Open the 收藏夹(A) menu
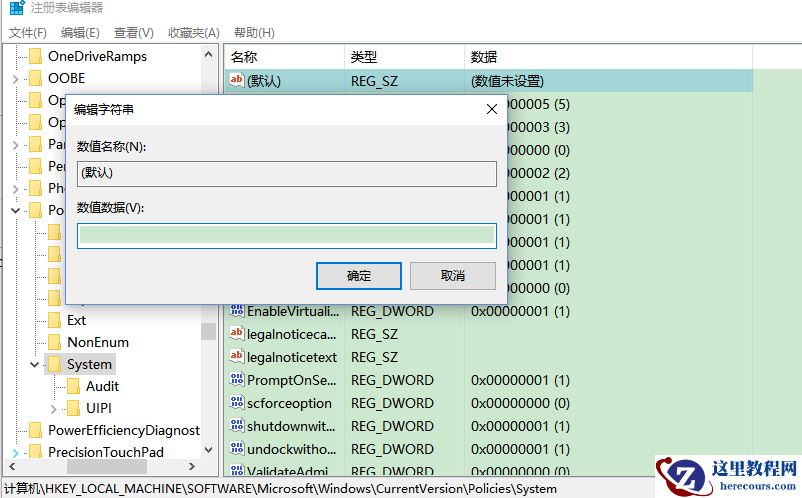802x498 pixels. point(194,33)
